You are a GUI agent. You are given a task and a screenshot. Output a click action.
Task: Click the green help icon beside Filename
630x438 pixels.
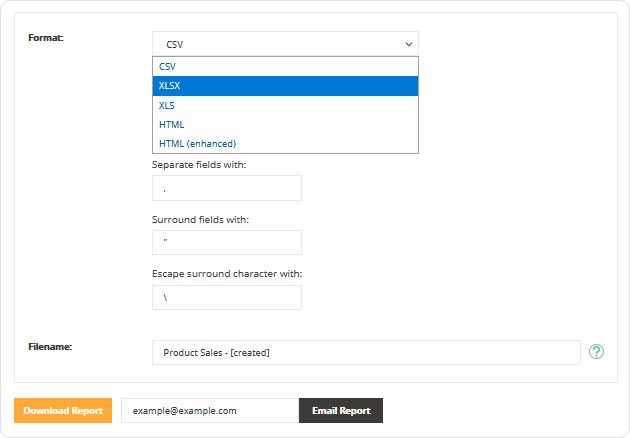[597, 351]
